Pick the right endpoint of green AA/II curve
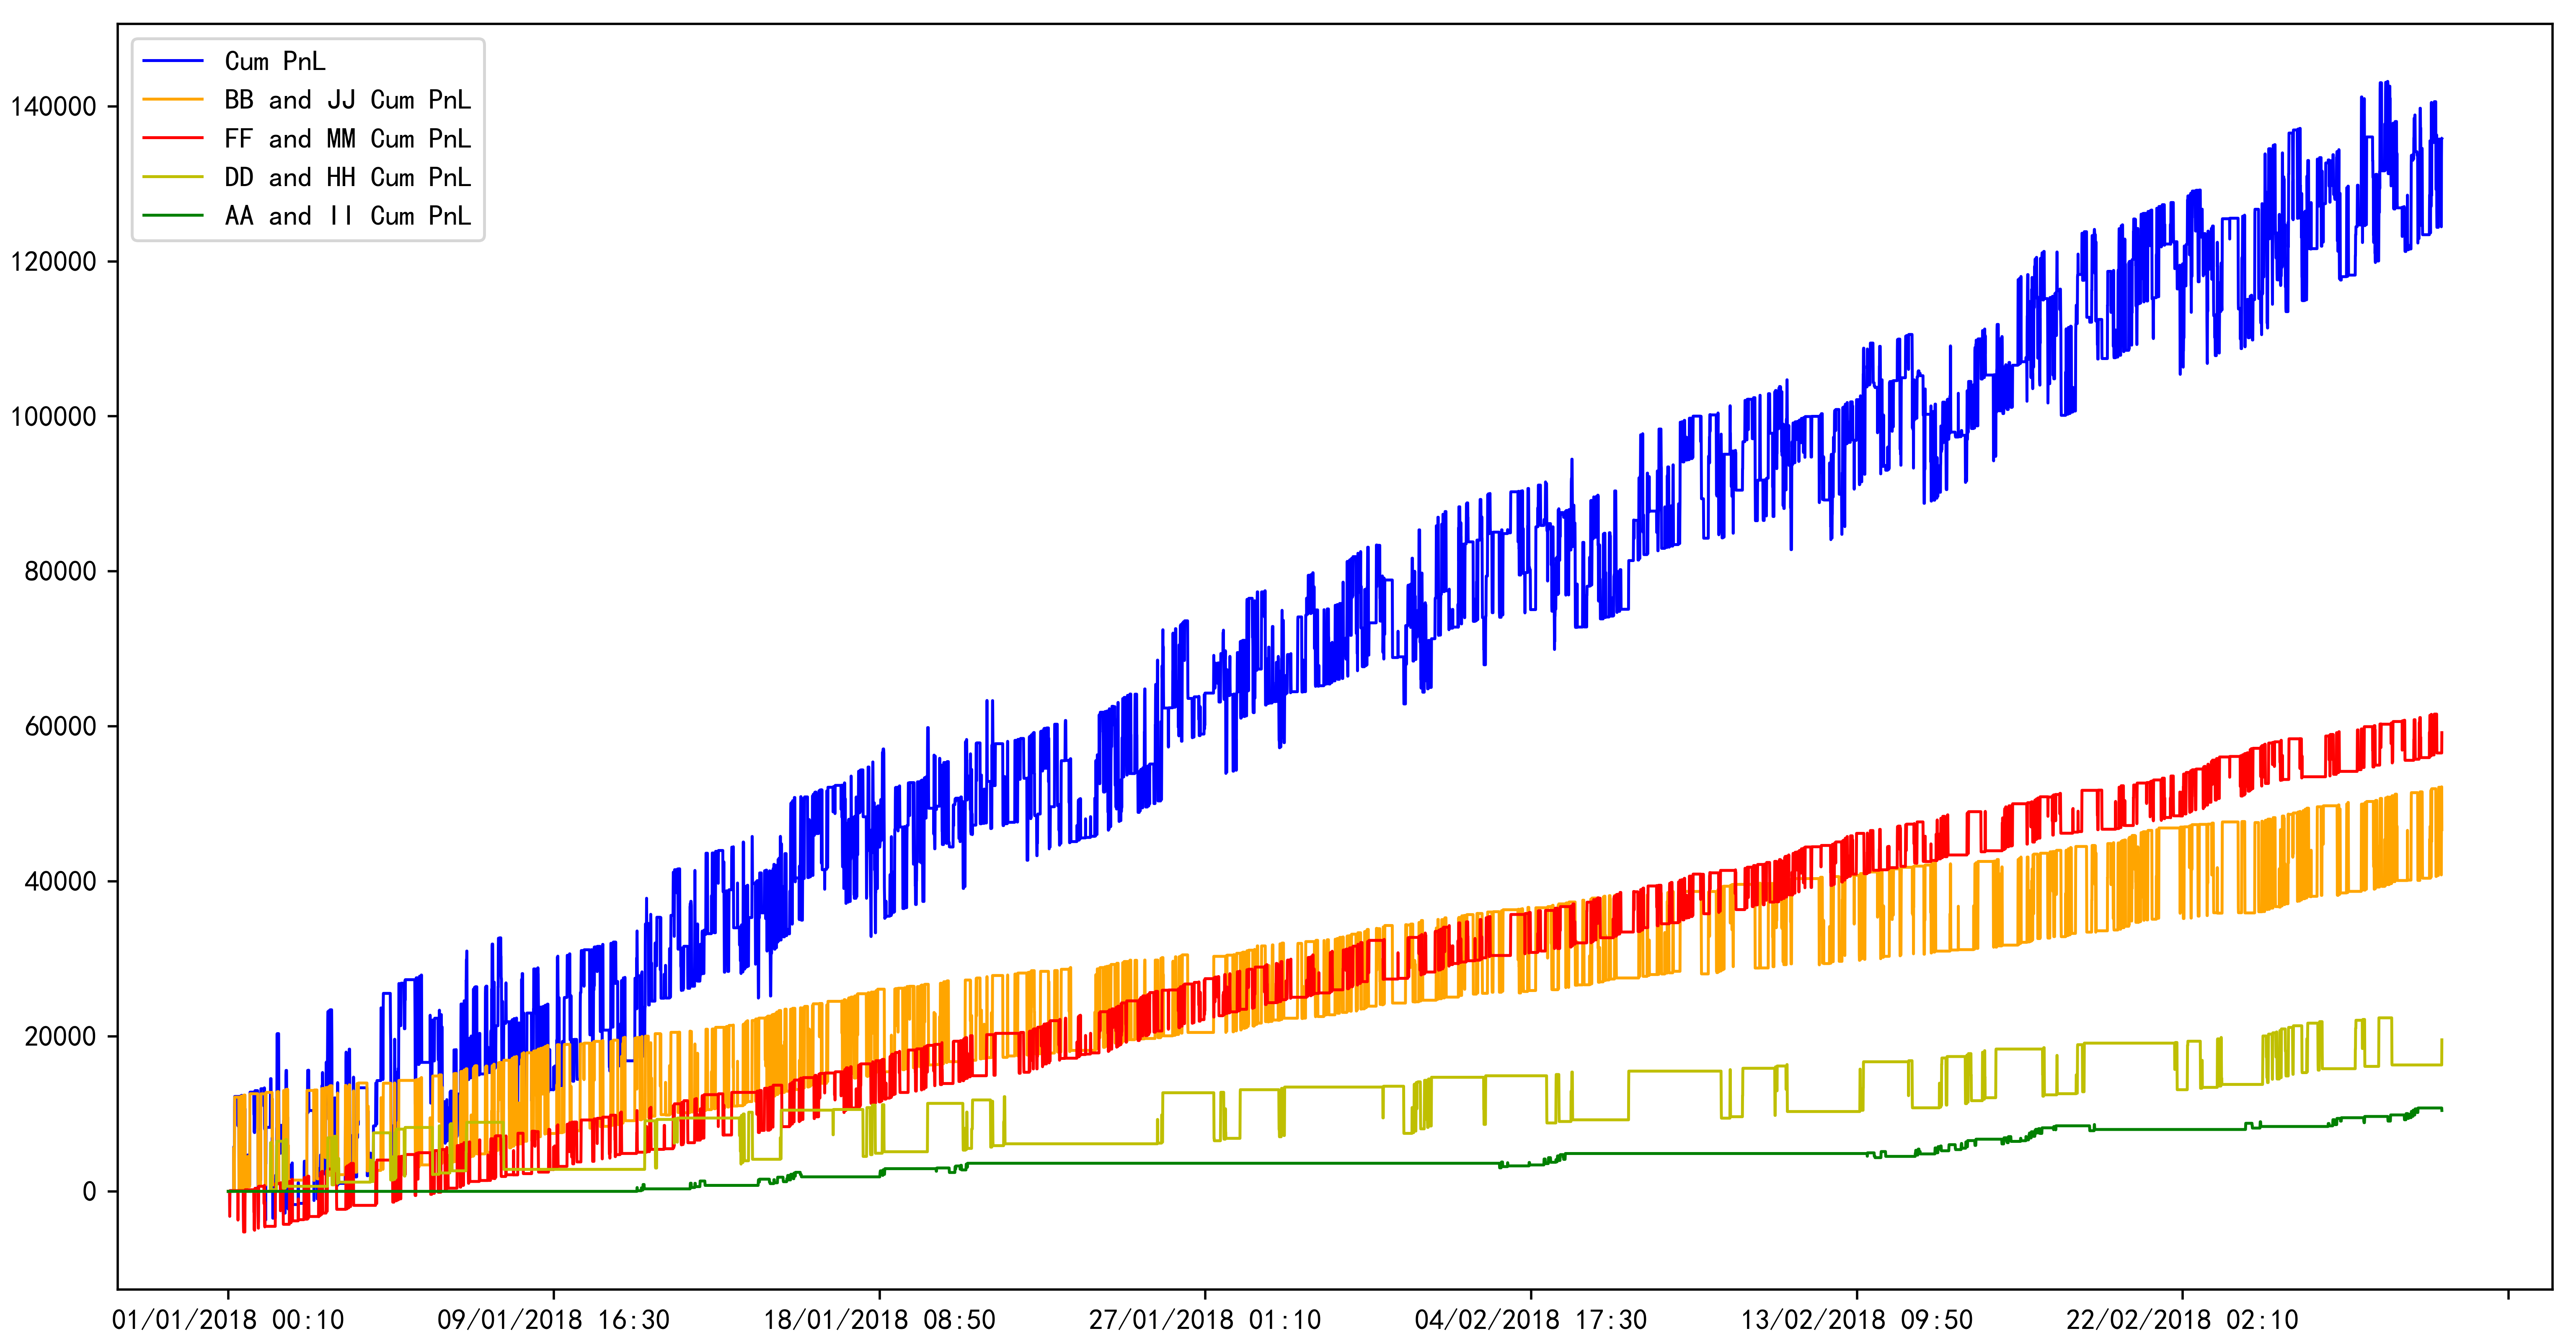 click(2441, 1110)
